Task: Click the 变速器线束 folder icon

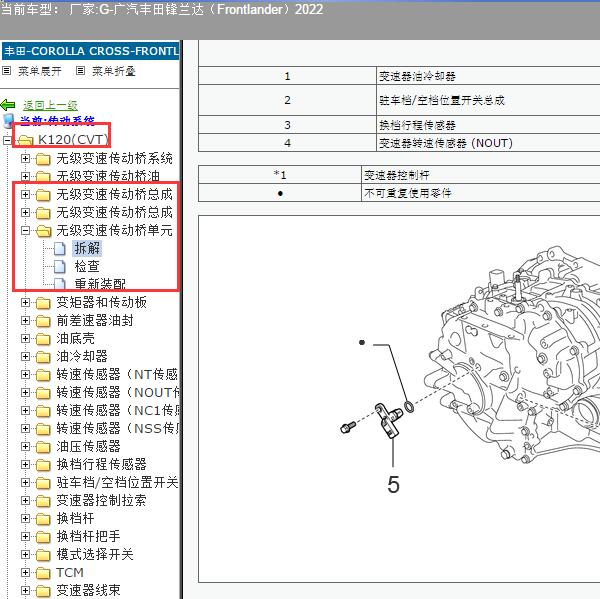Action: (43, 591)
